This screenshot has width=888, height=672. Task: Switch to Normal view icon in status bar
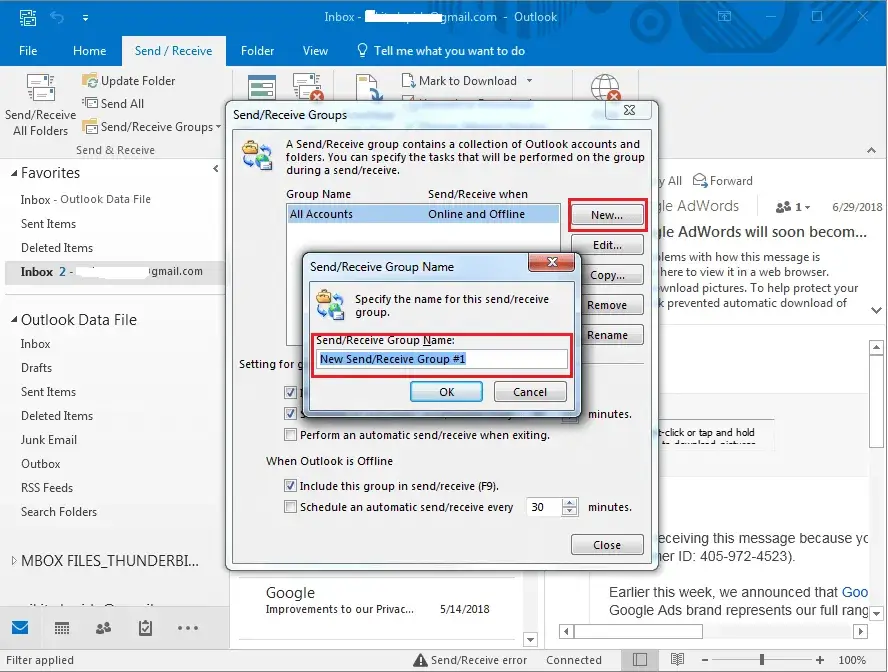click(640, 660)
